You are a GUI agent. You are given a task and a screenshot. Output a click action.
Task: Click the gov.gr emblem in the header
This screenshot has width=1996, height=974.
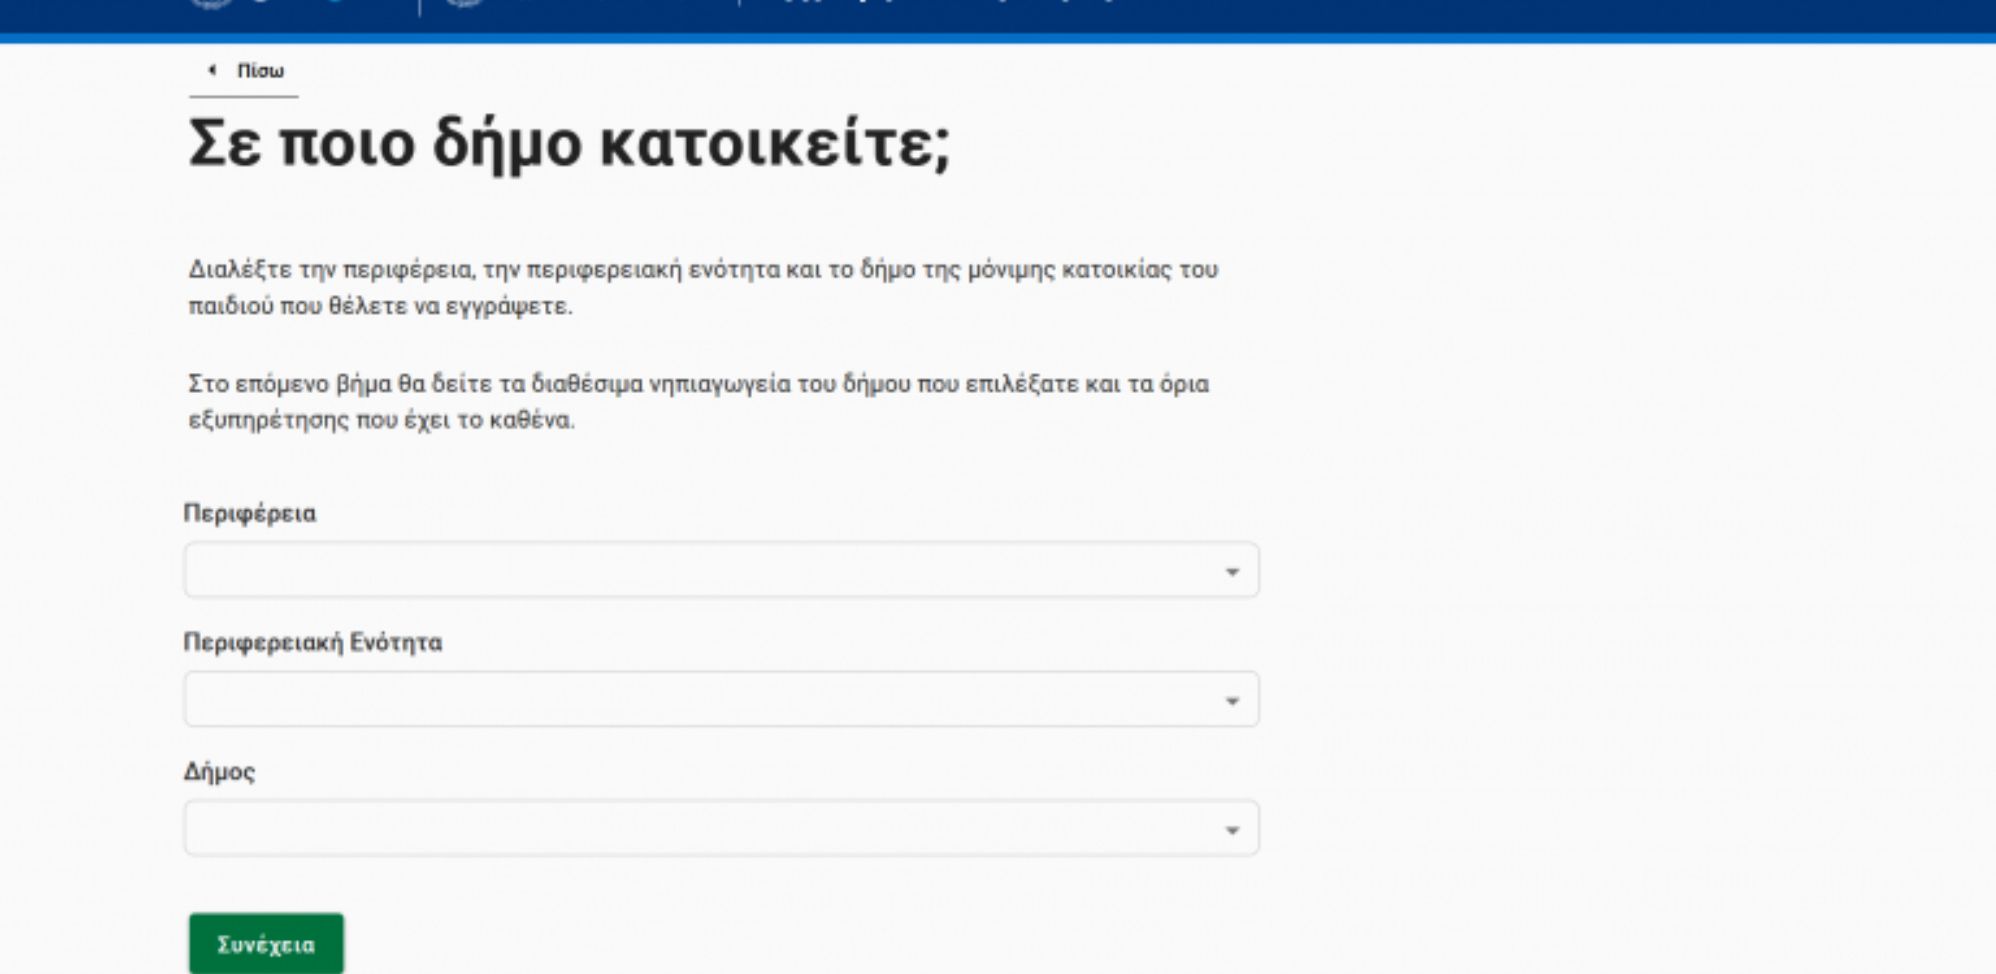tap(205, 8)
